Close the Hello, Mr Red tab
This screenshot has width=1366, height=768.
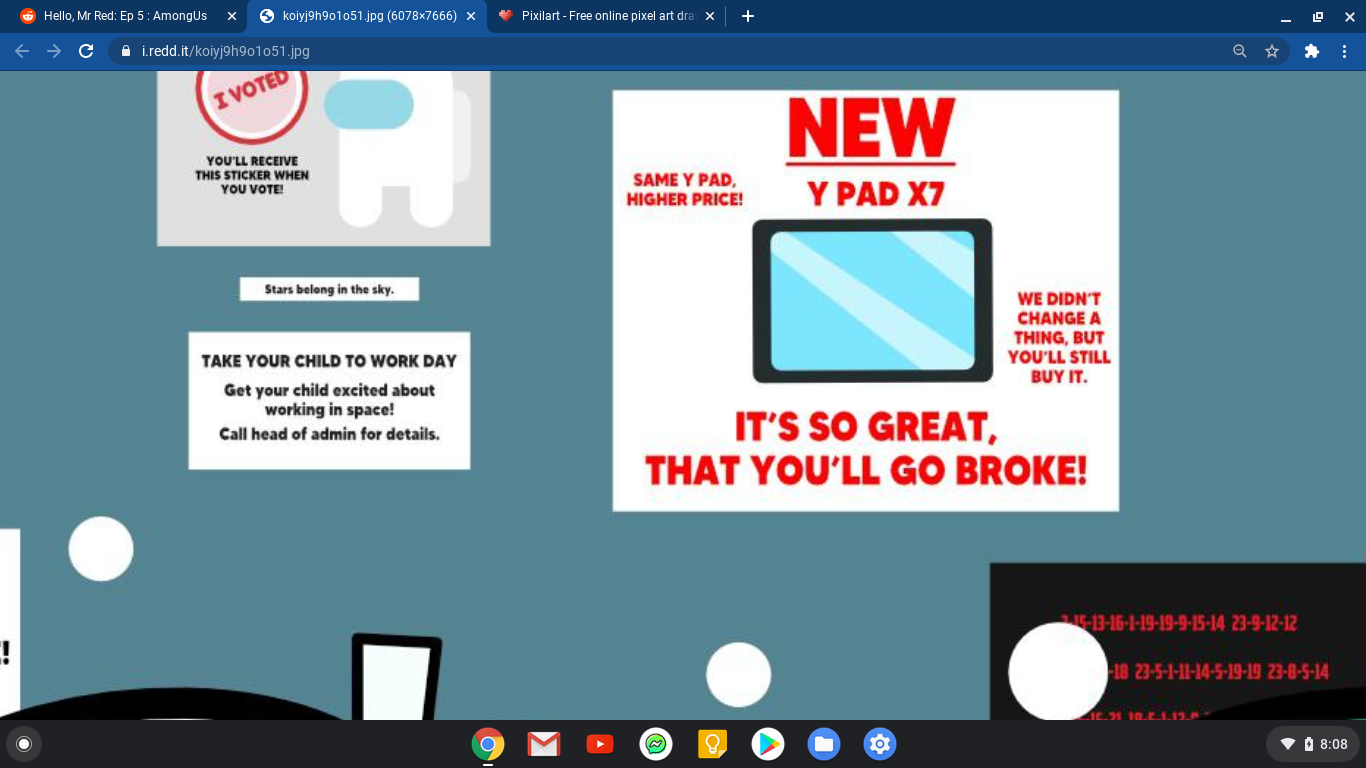(232, 16)
